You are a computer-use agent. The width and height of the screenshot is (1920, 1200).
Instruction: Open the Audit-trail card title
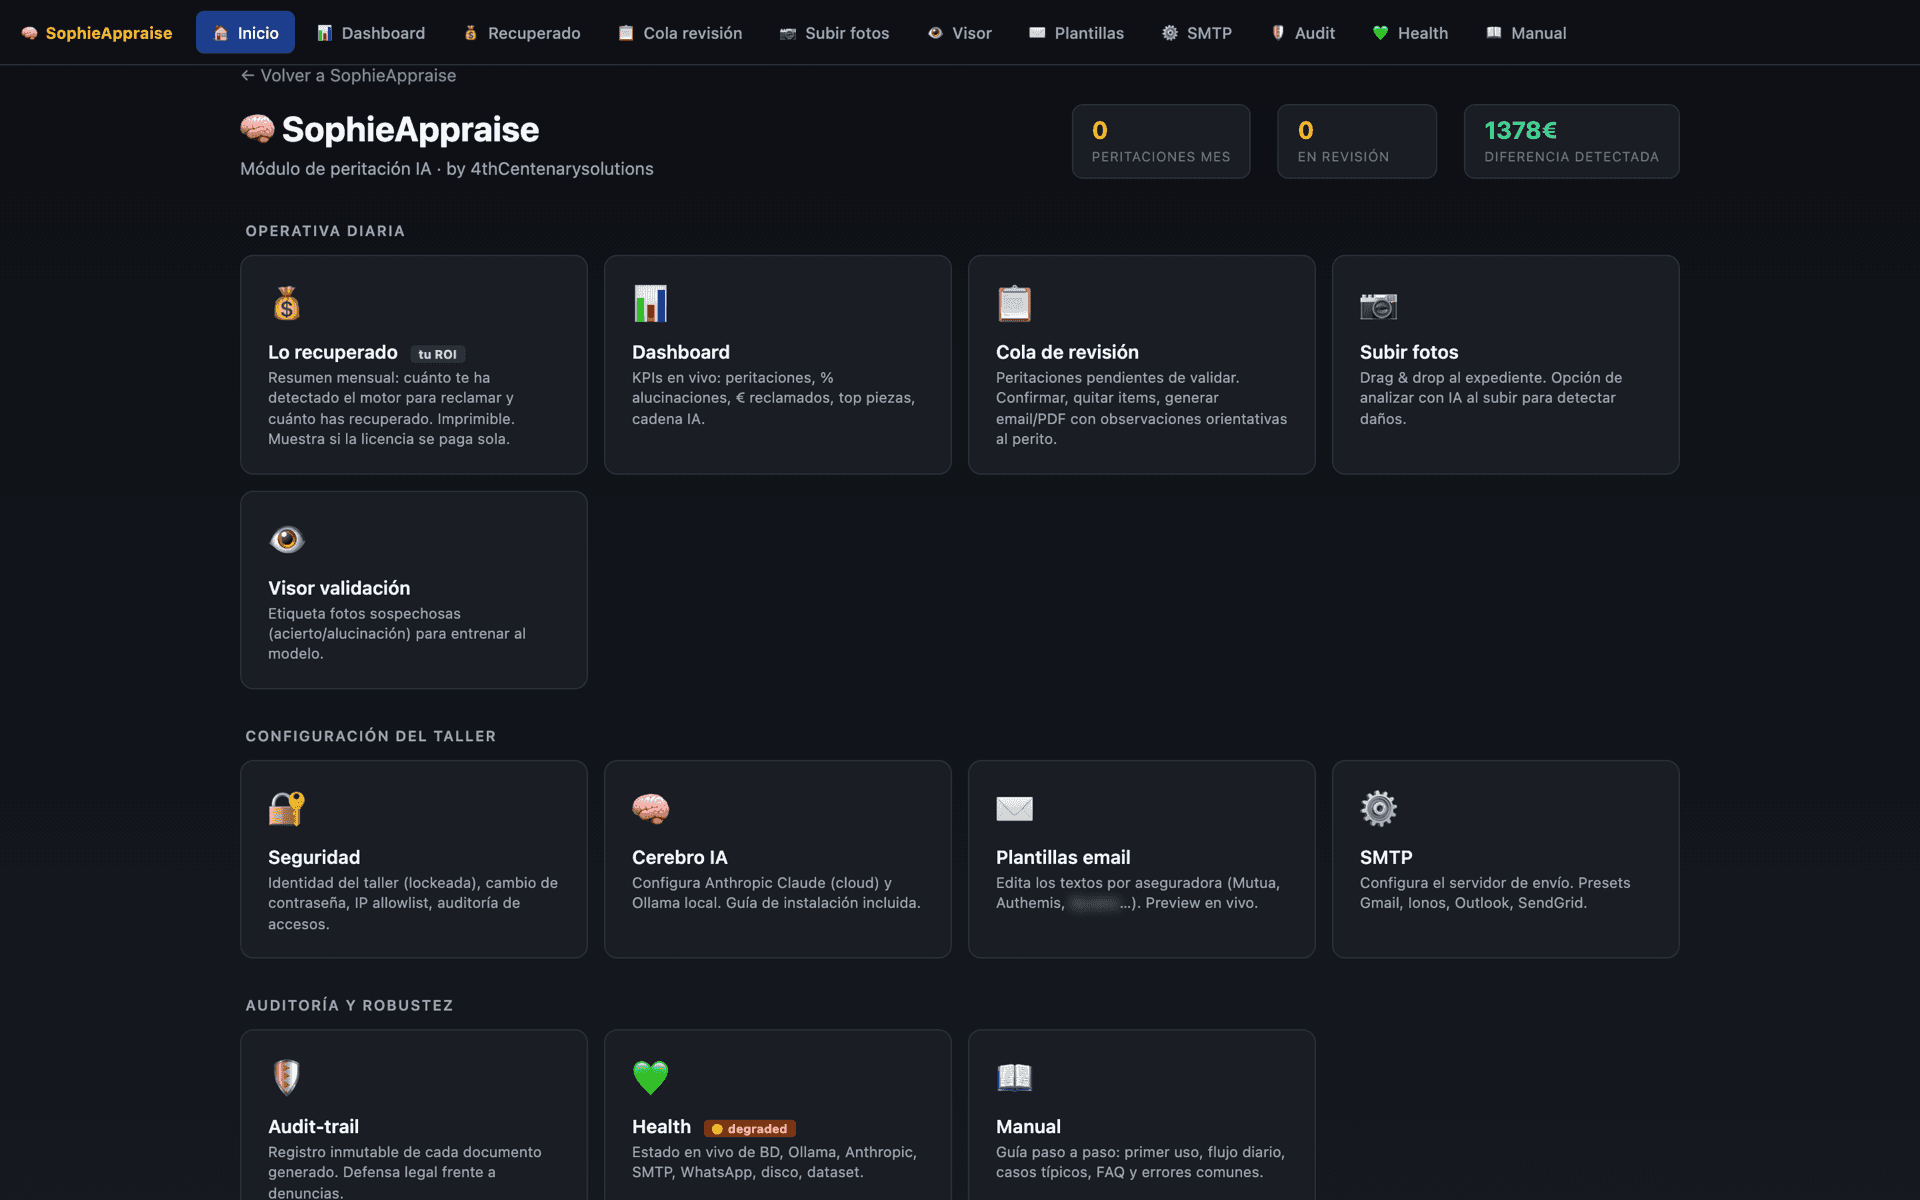(x=313, y=1126)
